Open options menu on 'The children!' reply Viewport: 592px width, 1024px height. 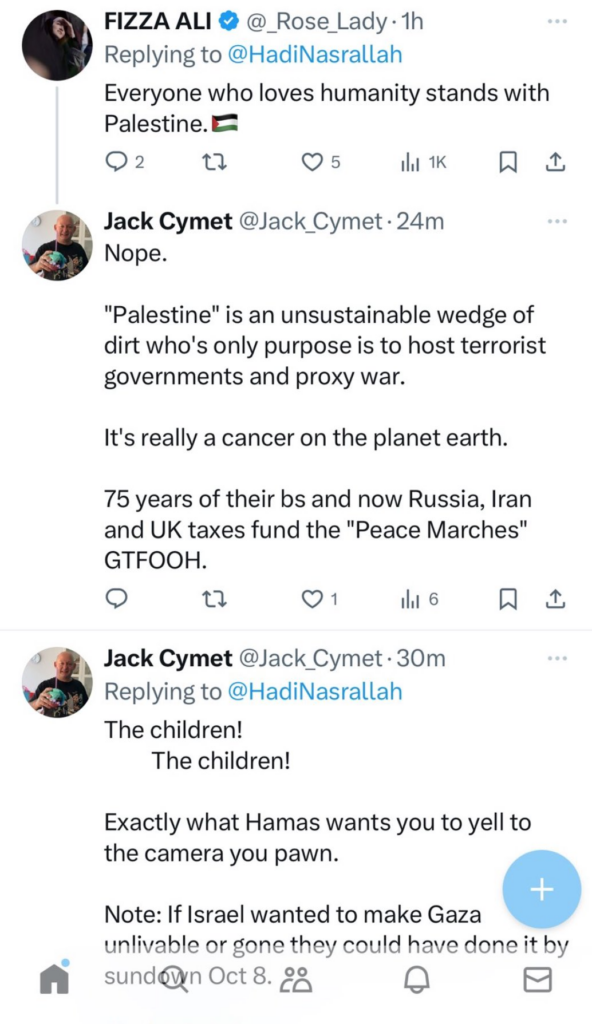(x=556, y=658)
